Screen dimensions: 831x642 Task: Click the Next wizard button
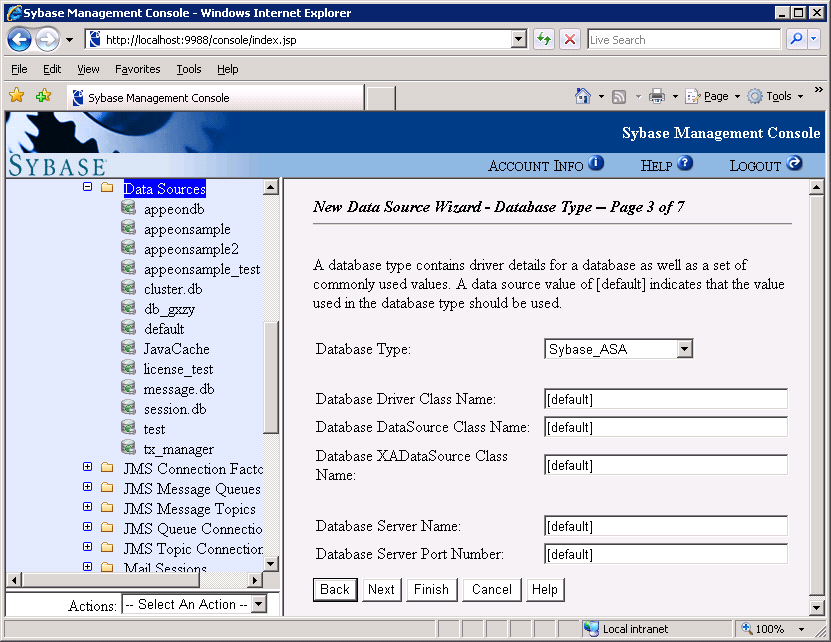[x=381, y=590]
